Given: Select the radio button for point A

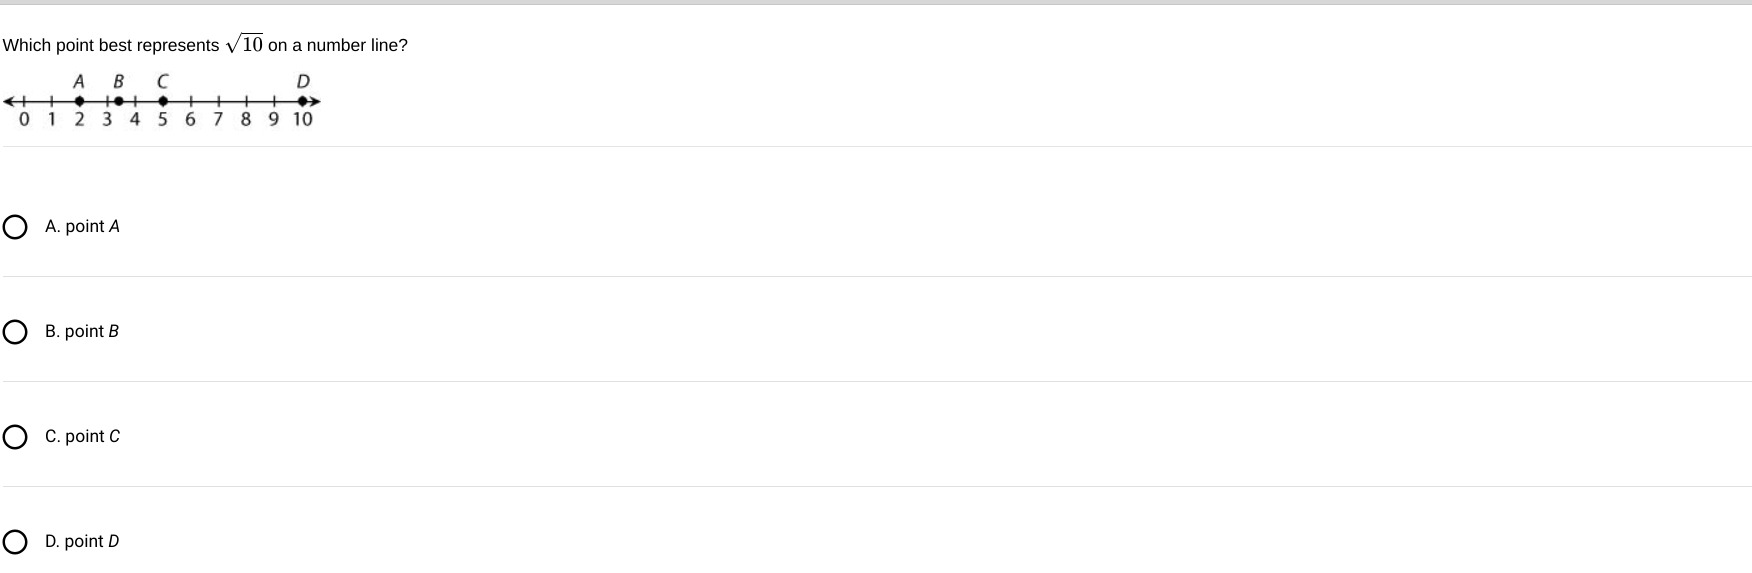Looking at the screenshot, I should coord(15,227).
